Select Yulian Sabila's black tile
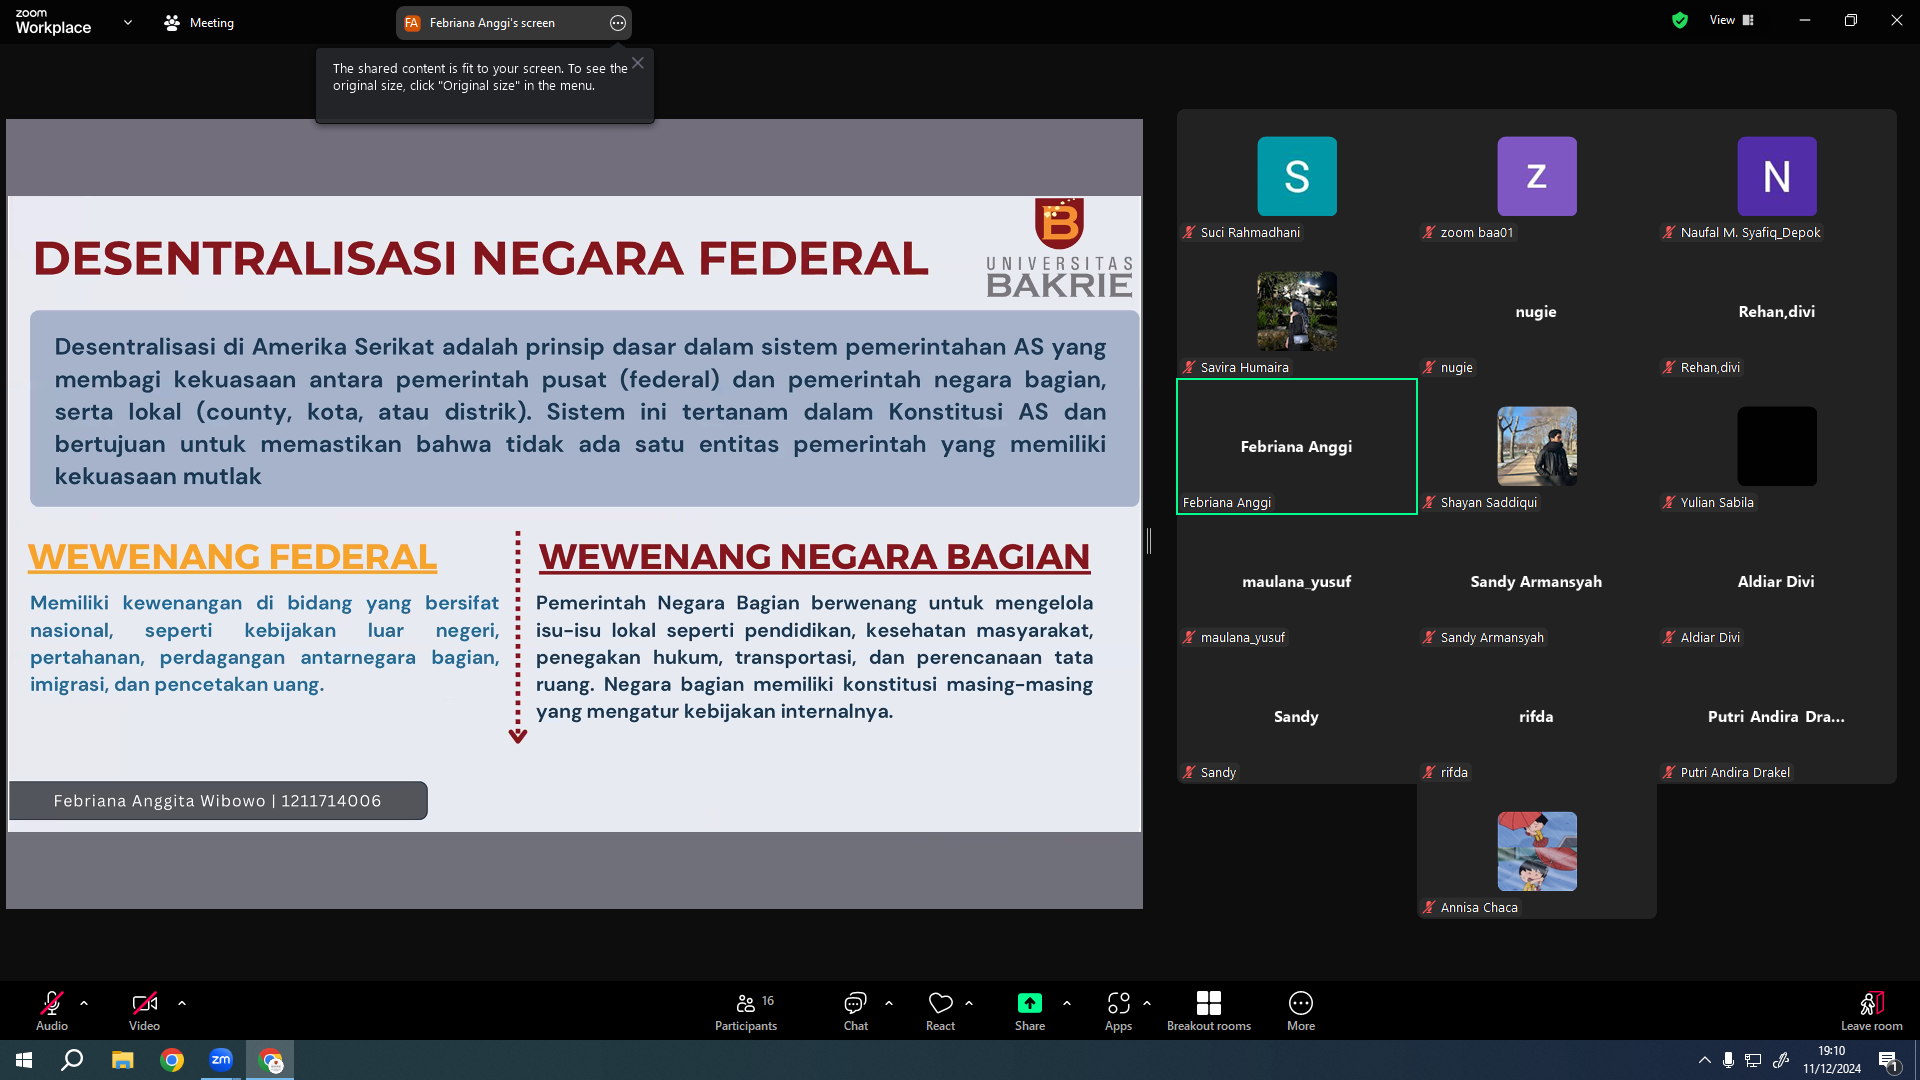 (x=1777, y=446)
